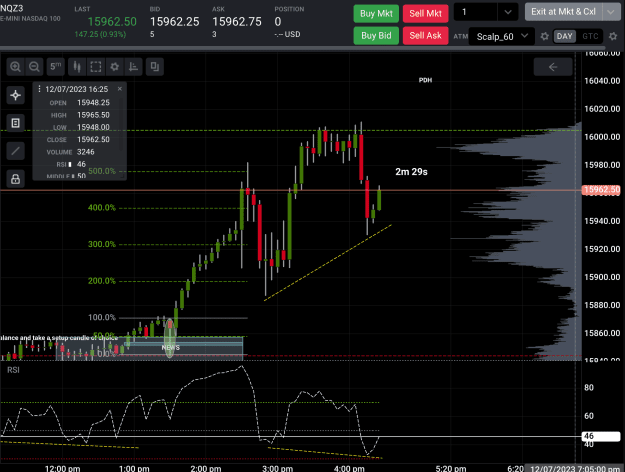Click the ask price 15962.75
625x472 pixels.
pos(237,22)
